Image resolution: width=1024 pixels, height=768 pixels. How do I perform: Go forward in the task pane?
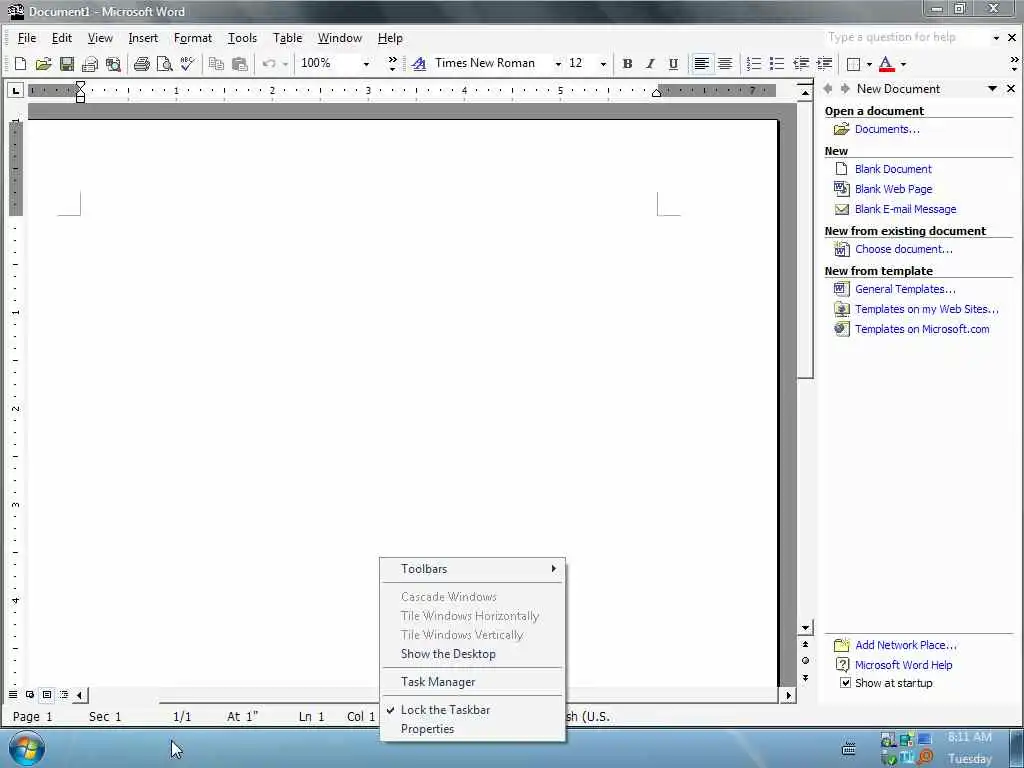point(845,88)
